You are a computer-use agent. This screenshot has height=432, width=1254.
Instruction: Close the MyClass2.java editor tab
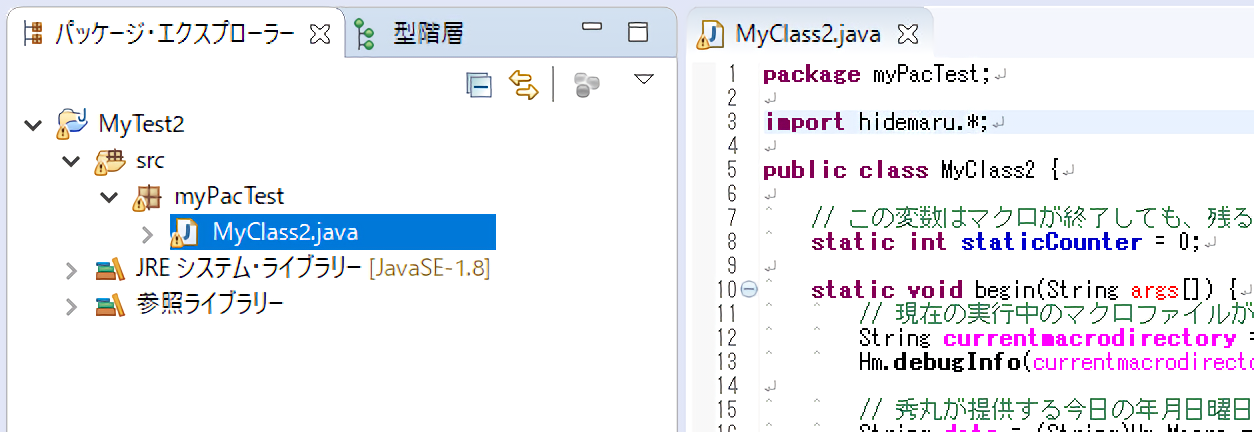click(907, 34)
